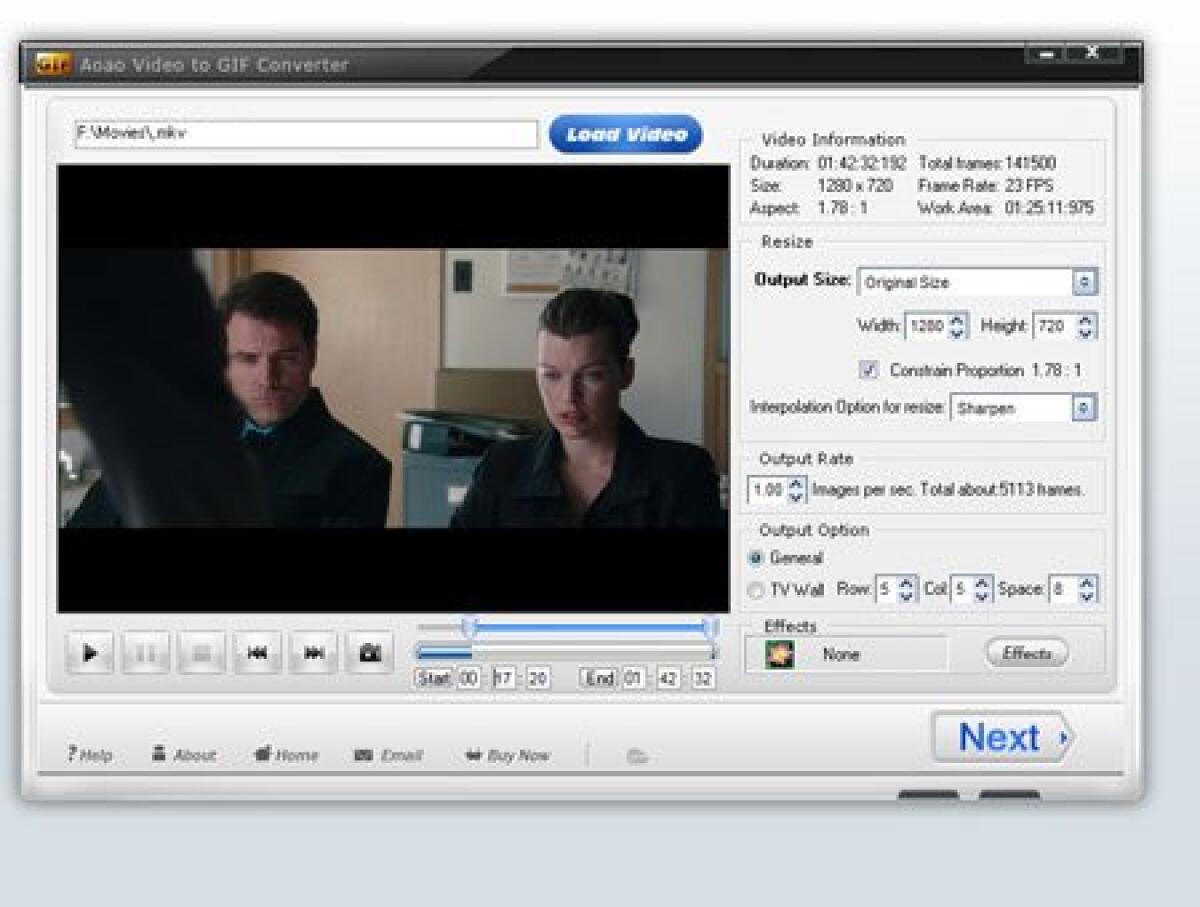Image resolution: width=1200 pixels, height=907 pixels.
Task: Click the Next button to proceed
Action: (1002, 738)
